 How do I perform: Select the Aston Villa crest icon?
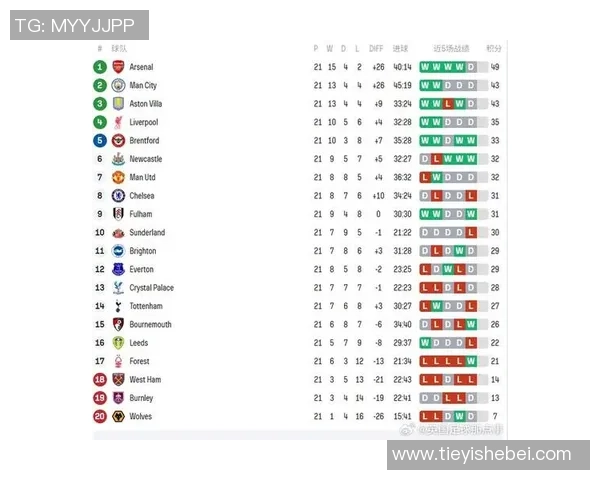pos(118,104)
